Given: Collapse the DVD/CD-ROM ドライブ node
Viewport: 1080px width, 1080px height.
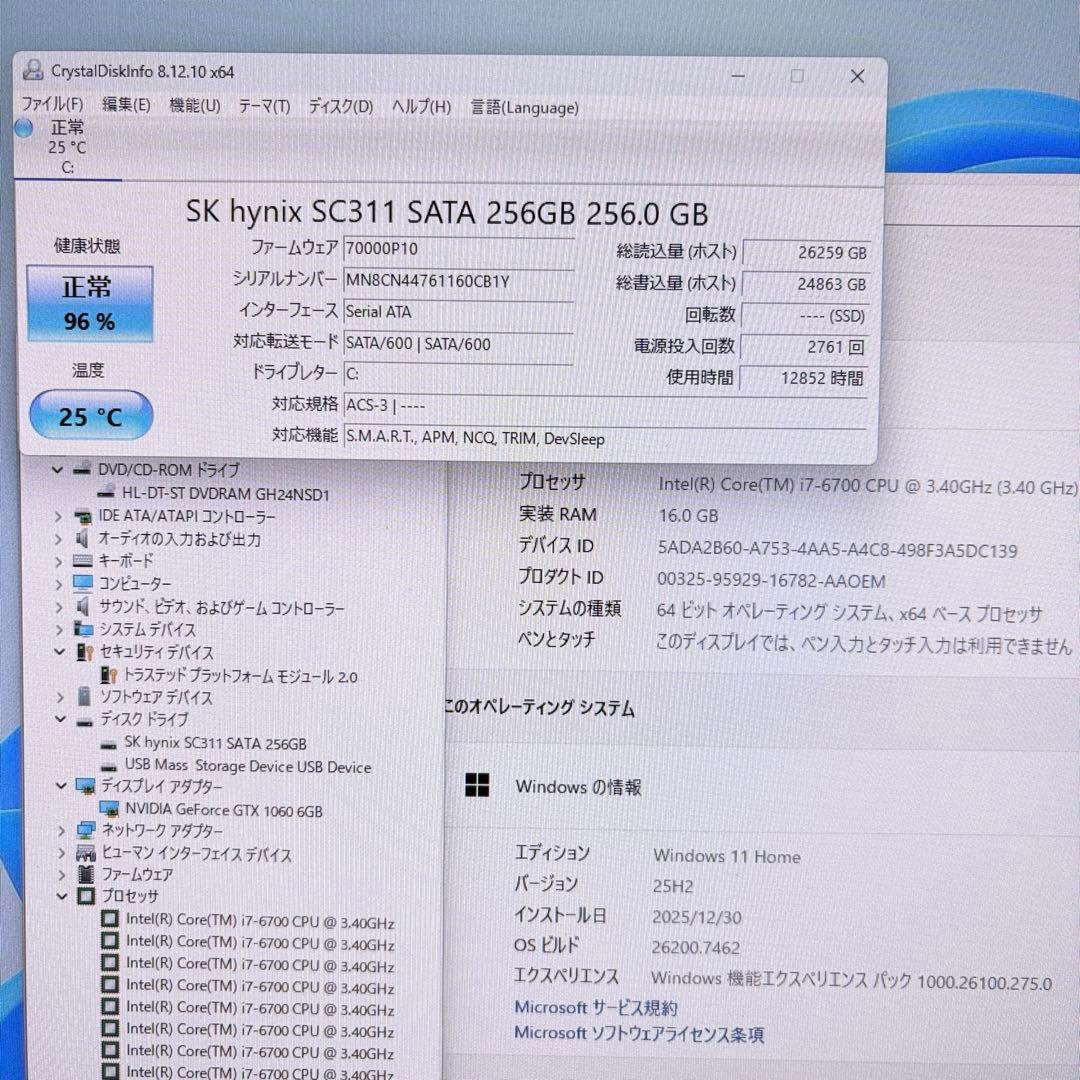Looking at the screenshot, I should coord(58,470).
